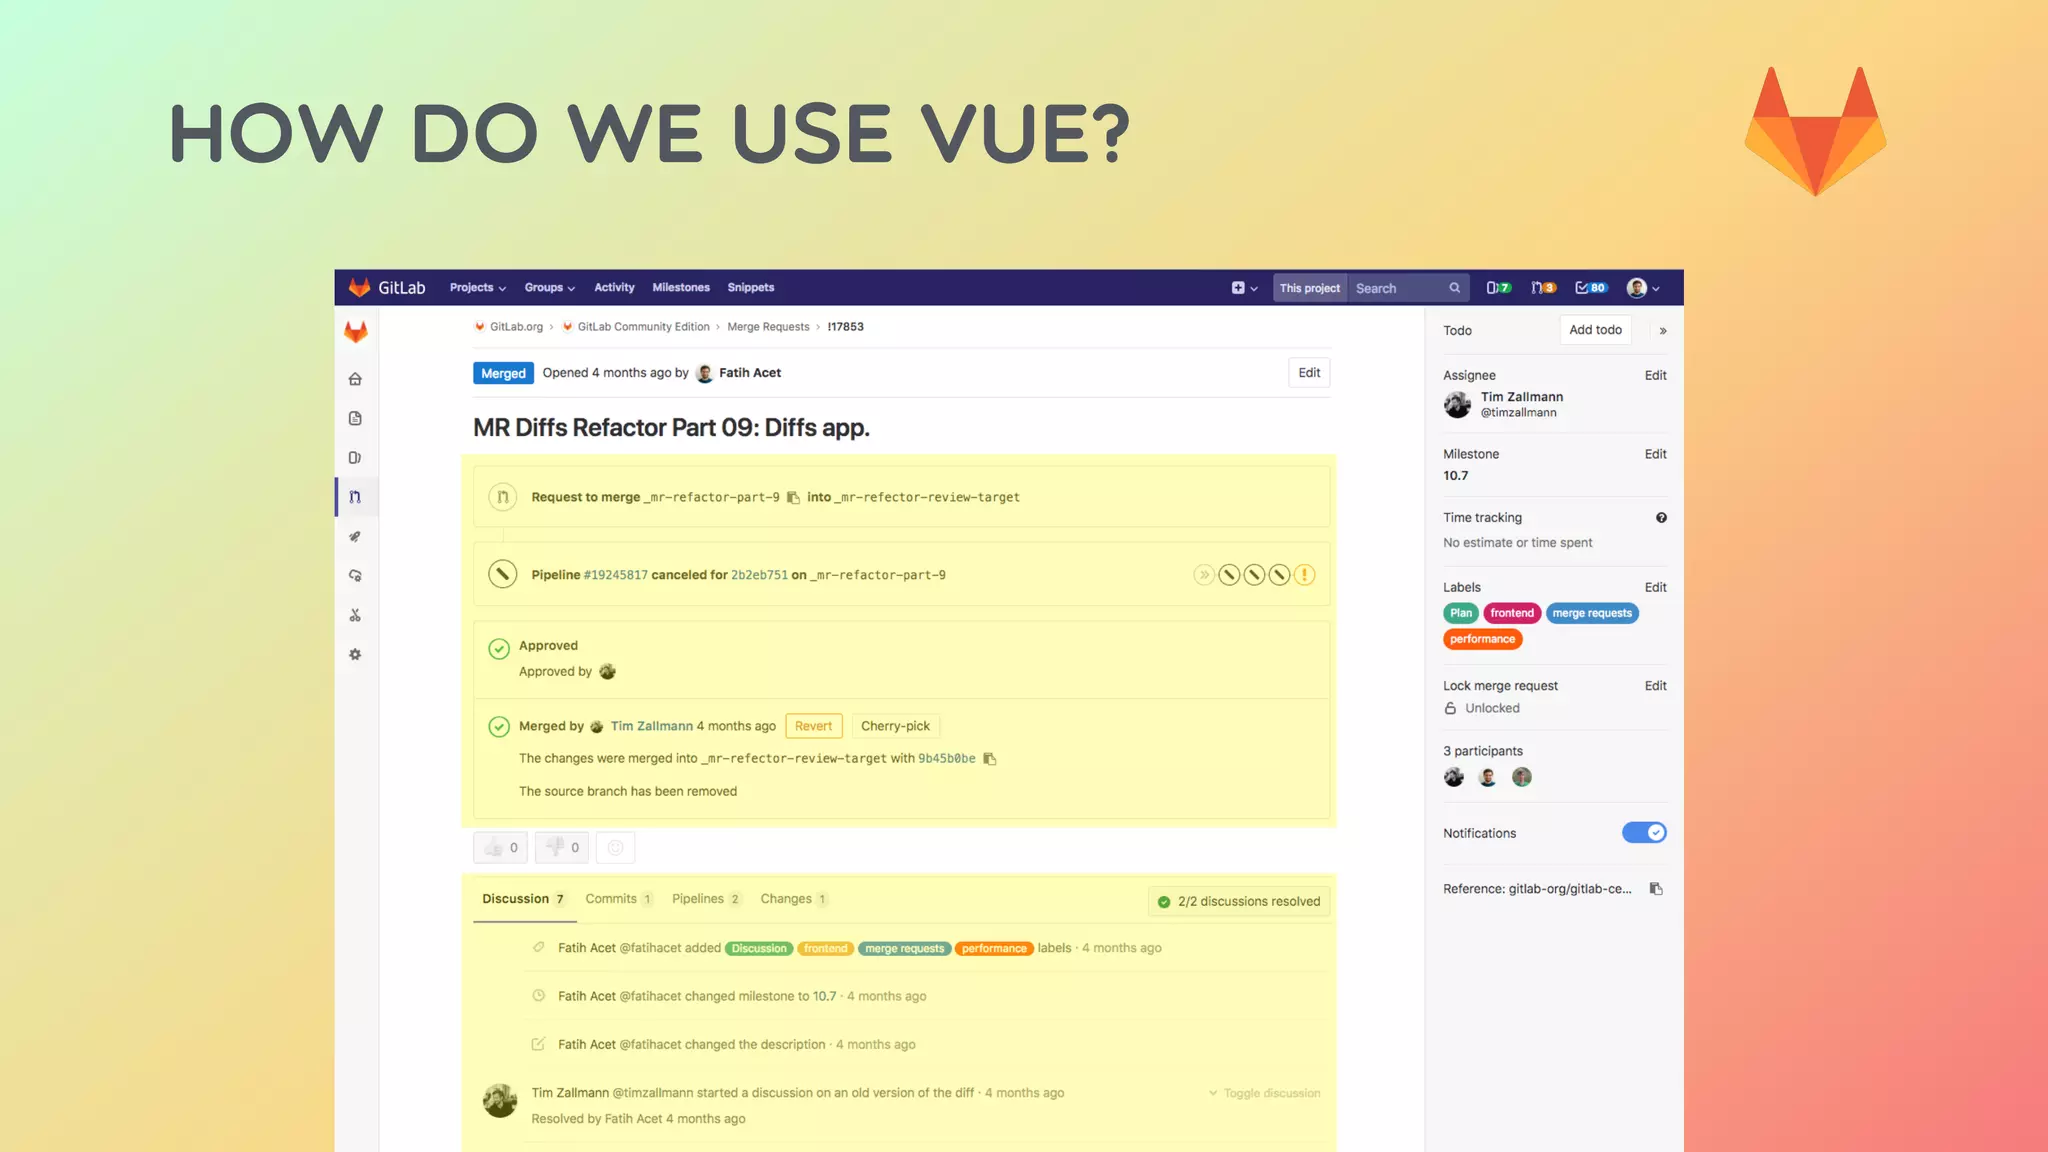The height and width of the screenshot is (1152, 2048).
Task: Open the user avatar dropdown menu
Action: pyautogui.click(x=1642, y=288)
